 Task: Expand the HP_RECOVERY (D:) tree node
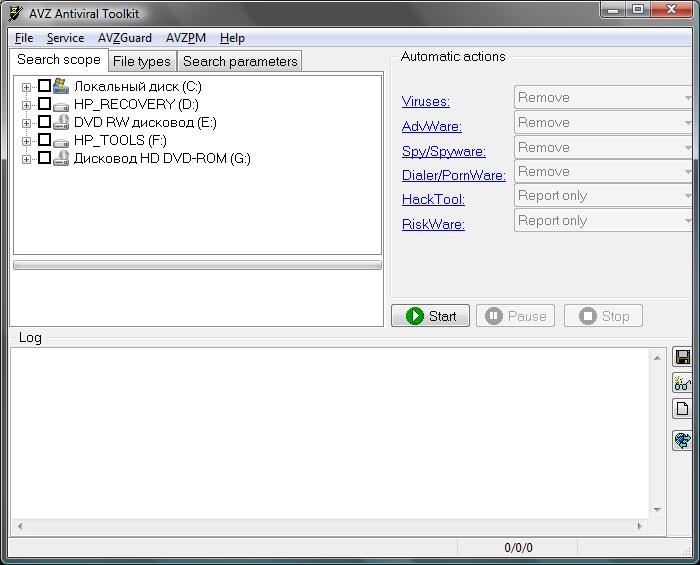(x=26, y=105)
